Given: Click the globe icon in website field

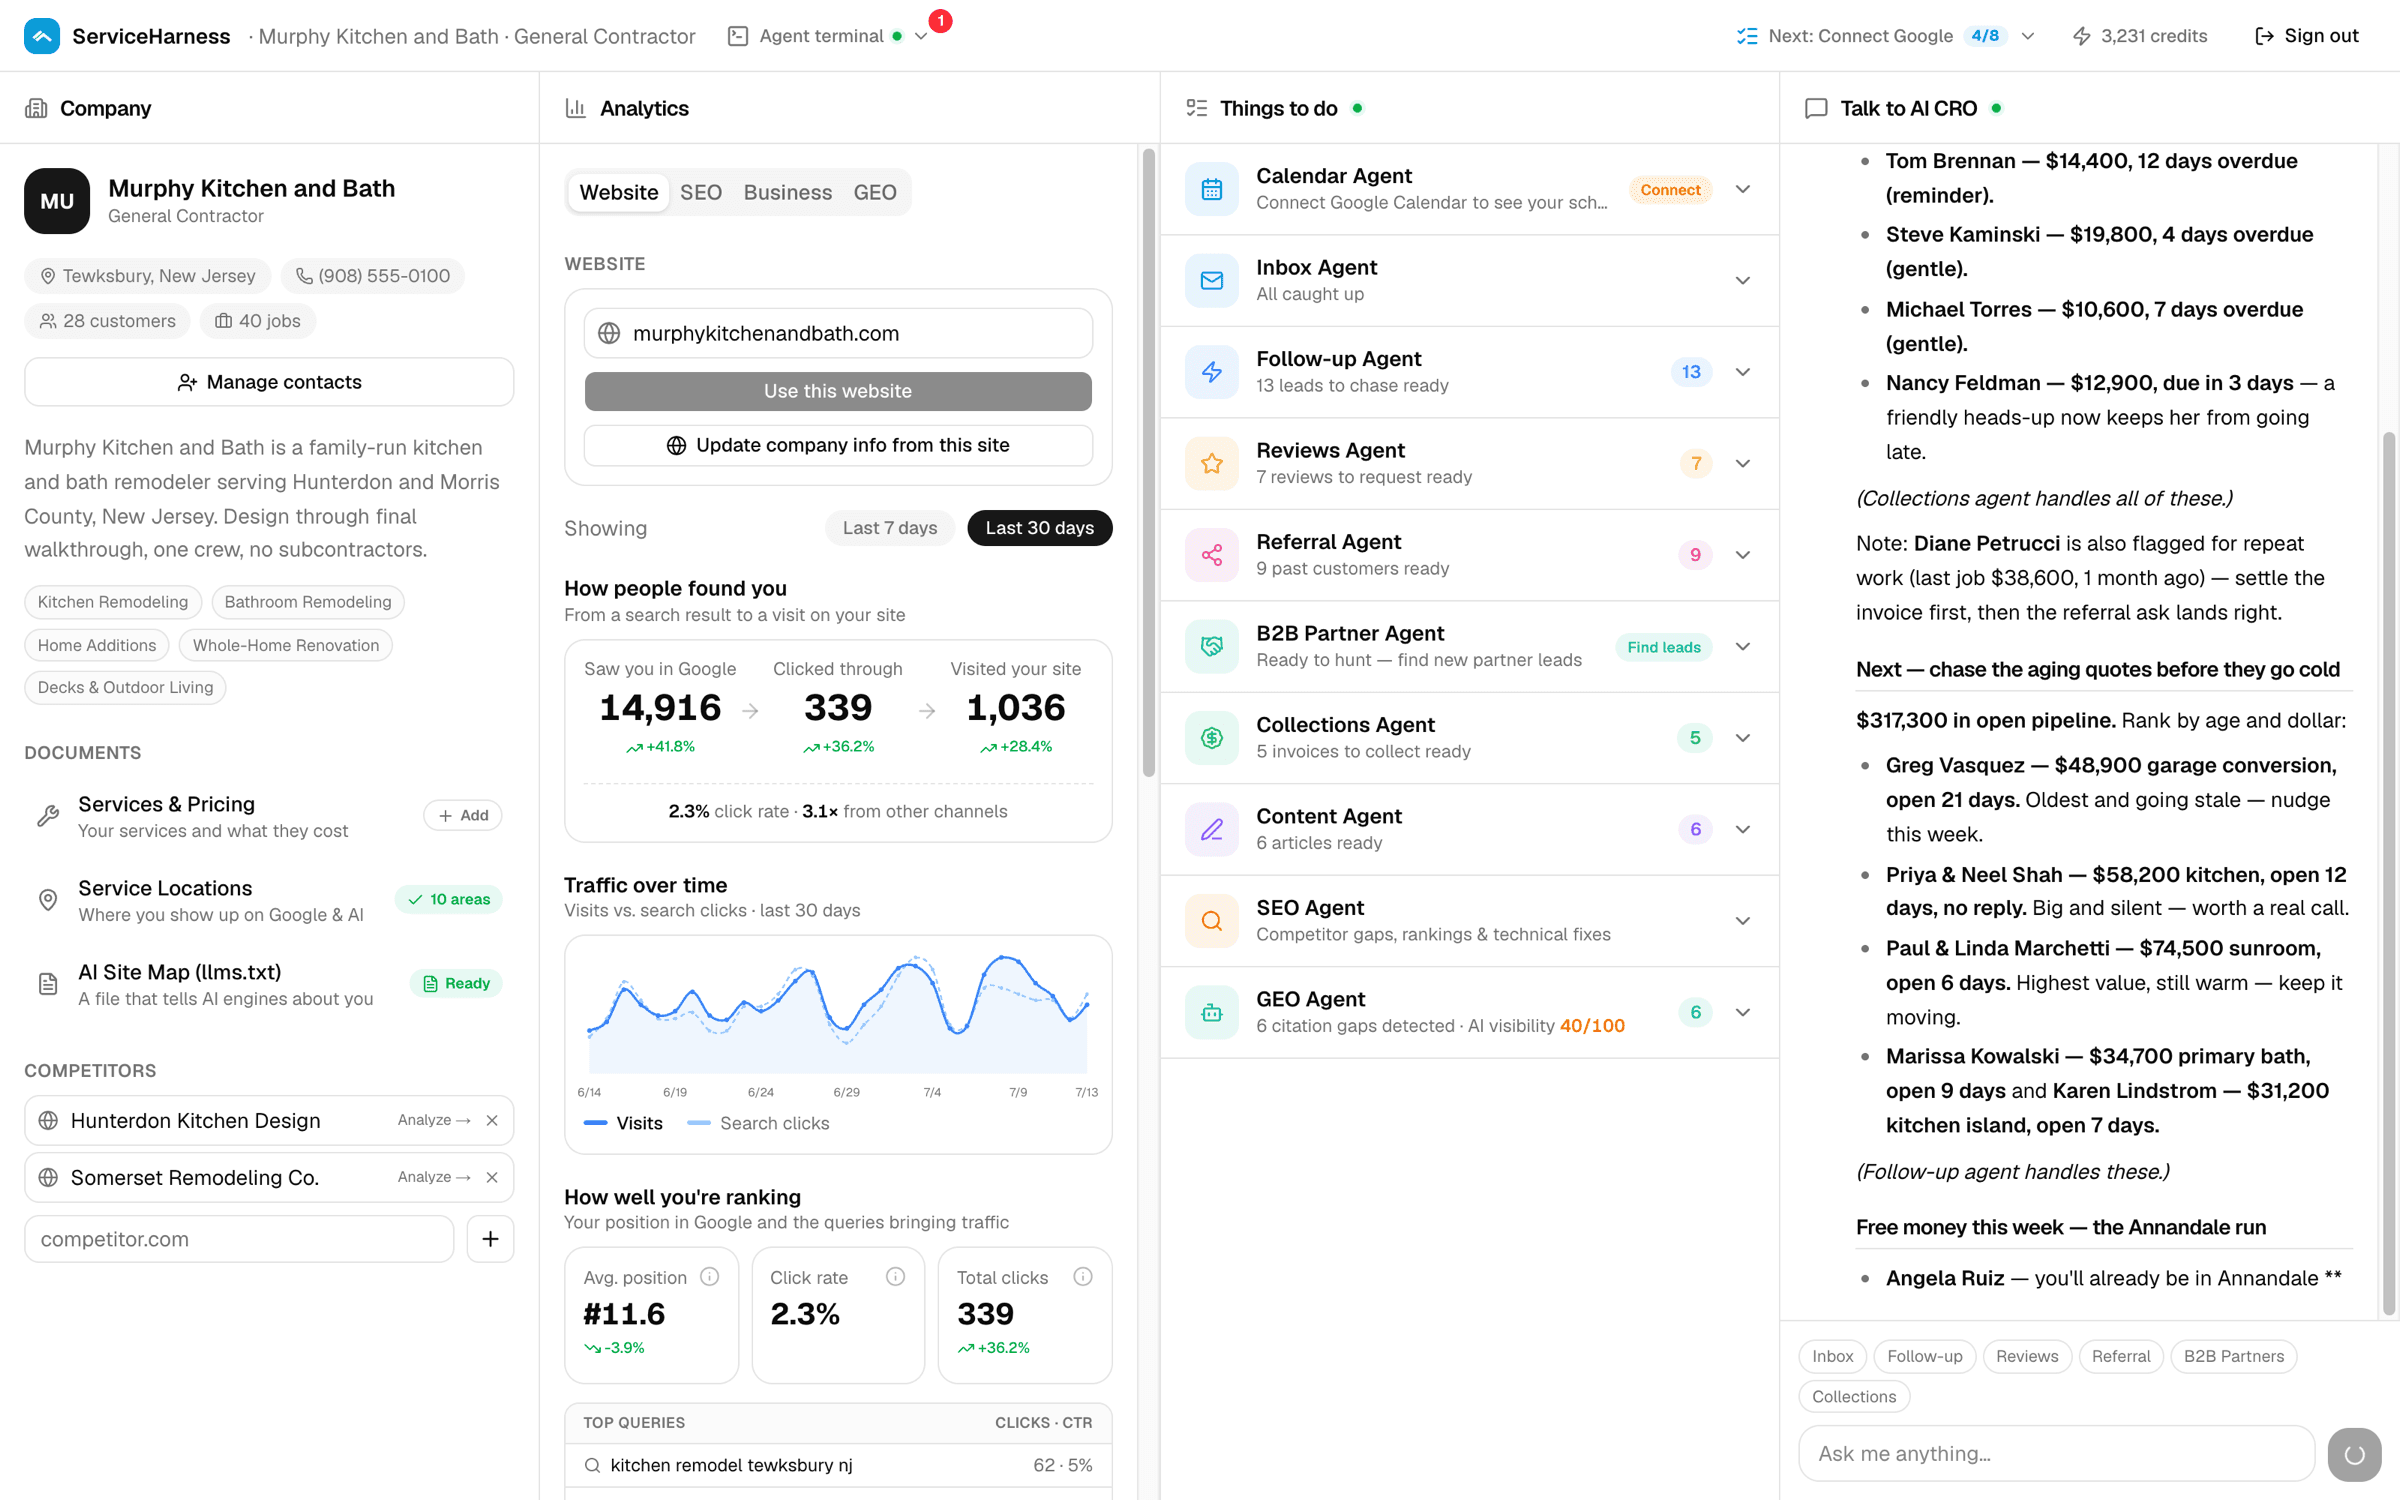Looking at the screenshot, I should coord(609,333).
